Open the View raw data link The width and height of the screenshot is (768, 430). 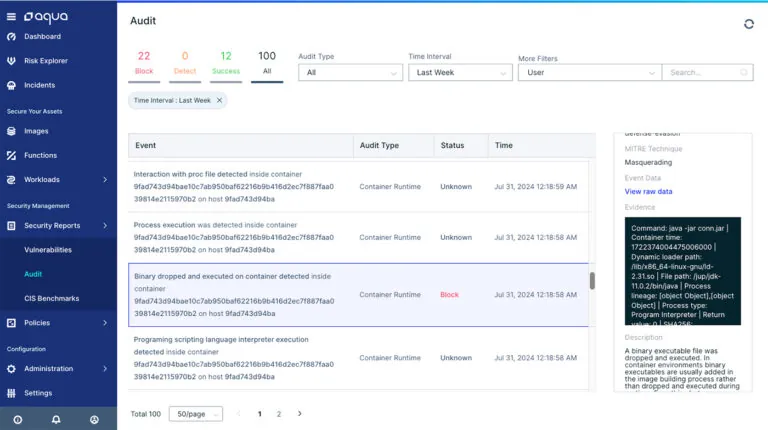coord(648,191)
